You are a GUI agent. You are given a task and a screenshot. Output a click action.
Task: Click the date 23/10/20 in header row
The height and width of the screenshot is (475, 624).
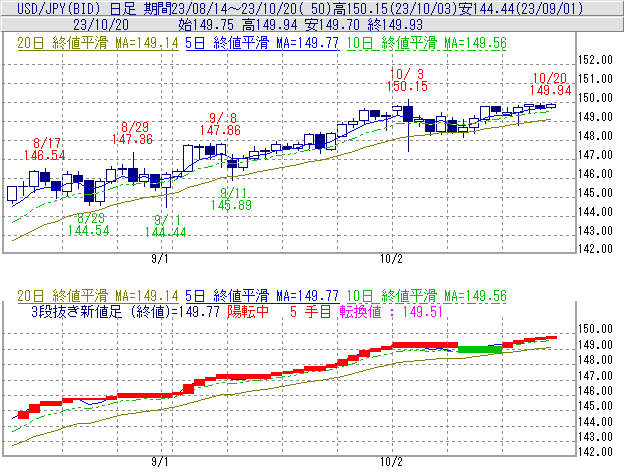point(101,25)
